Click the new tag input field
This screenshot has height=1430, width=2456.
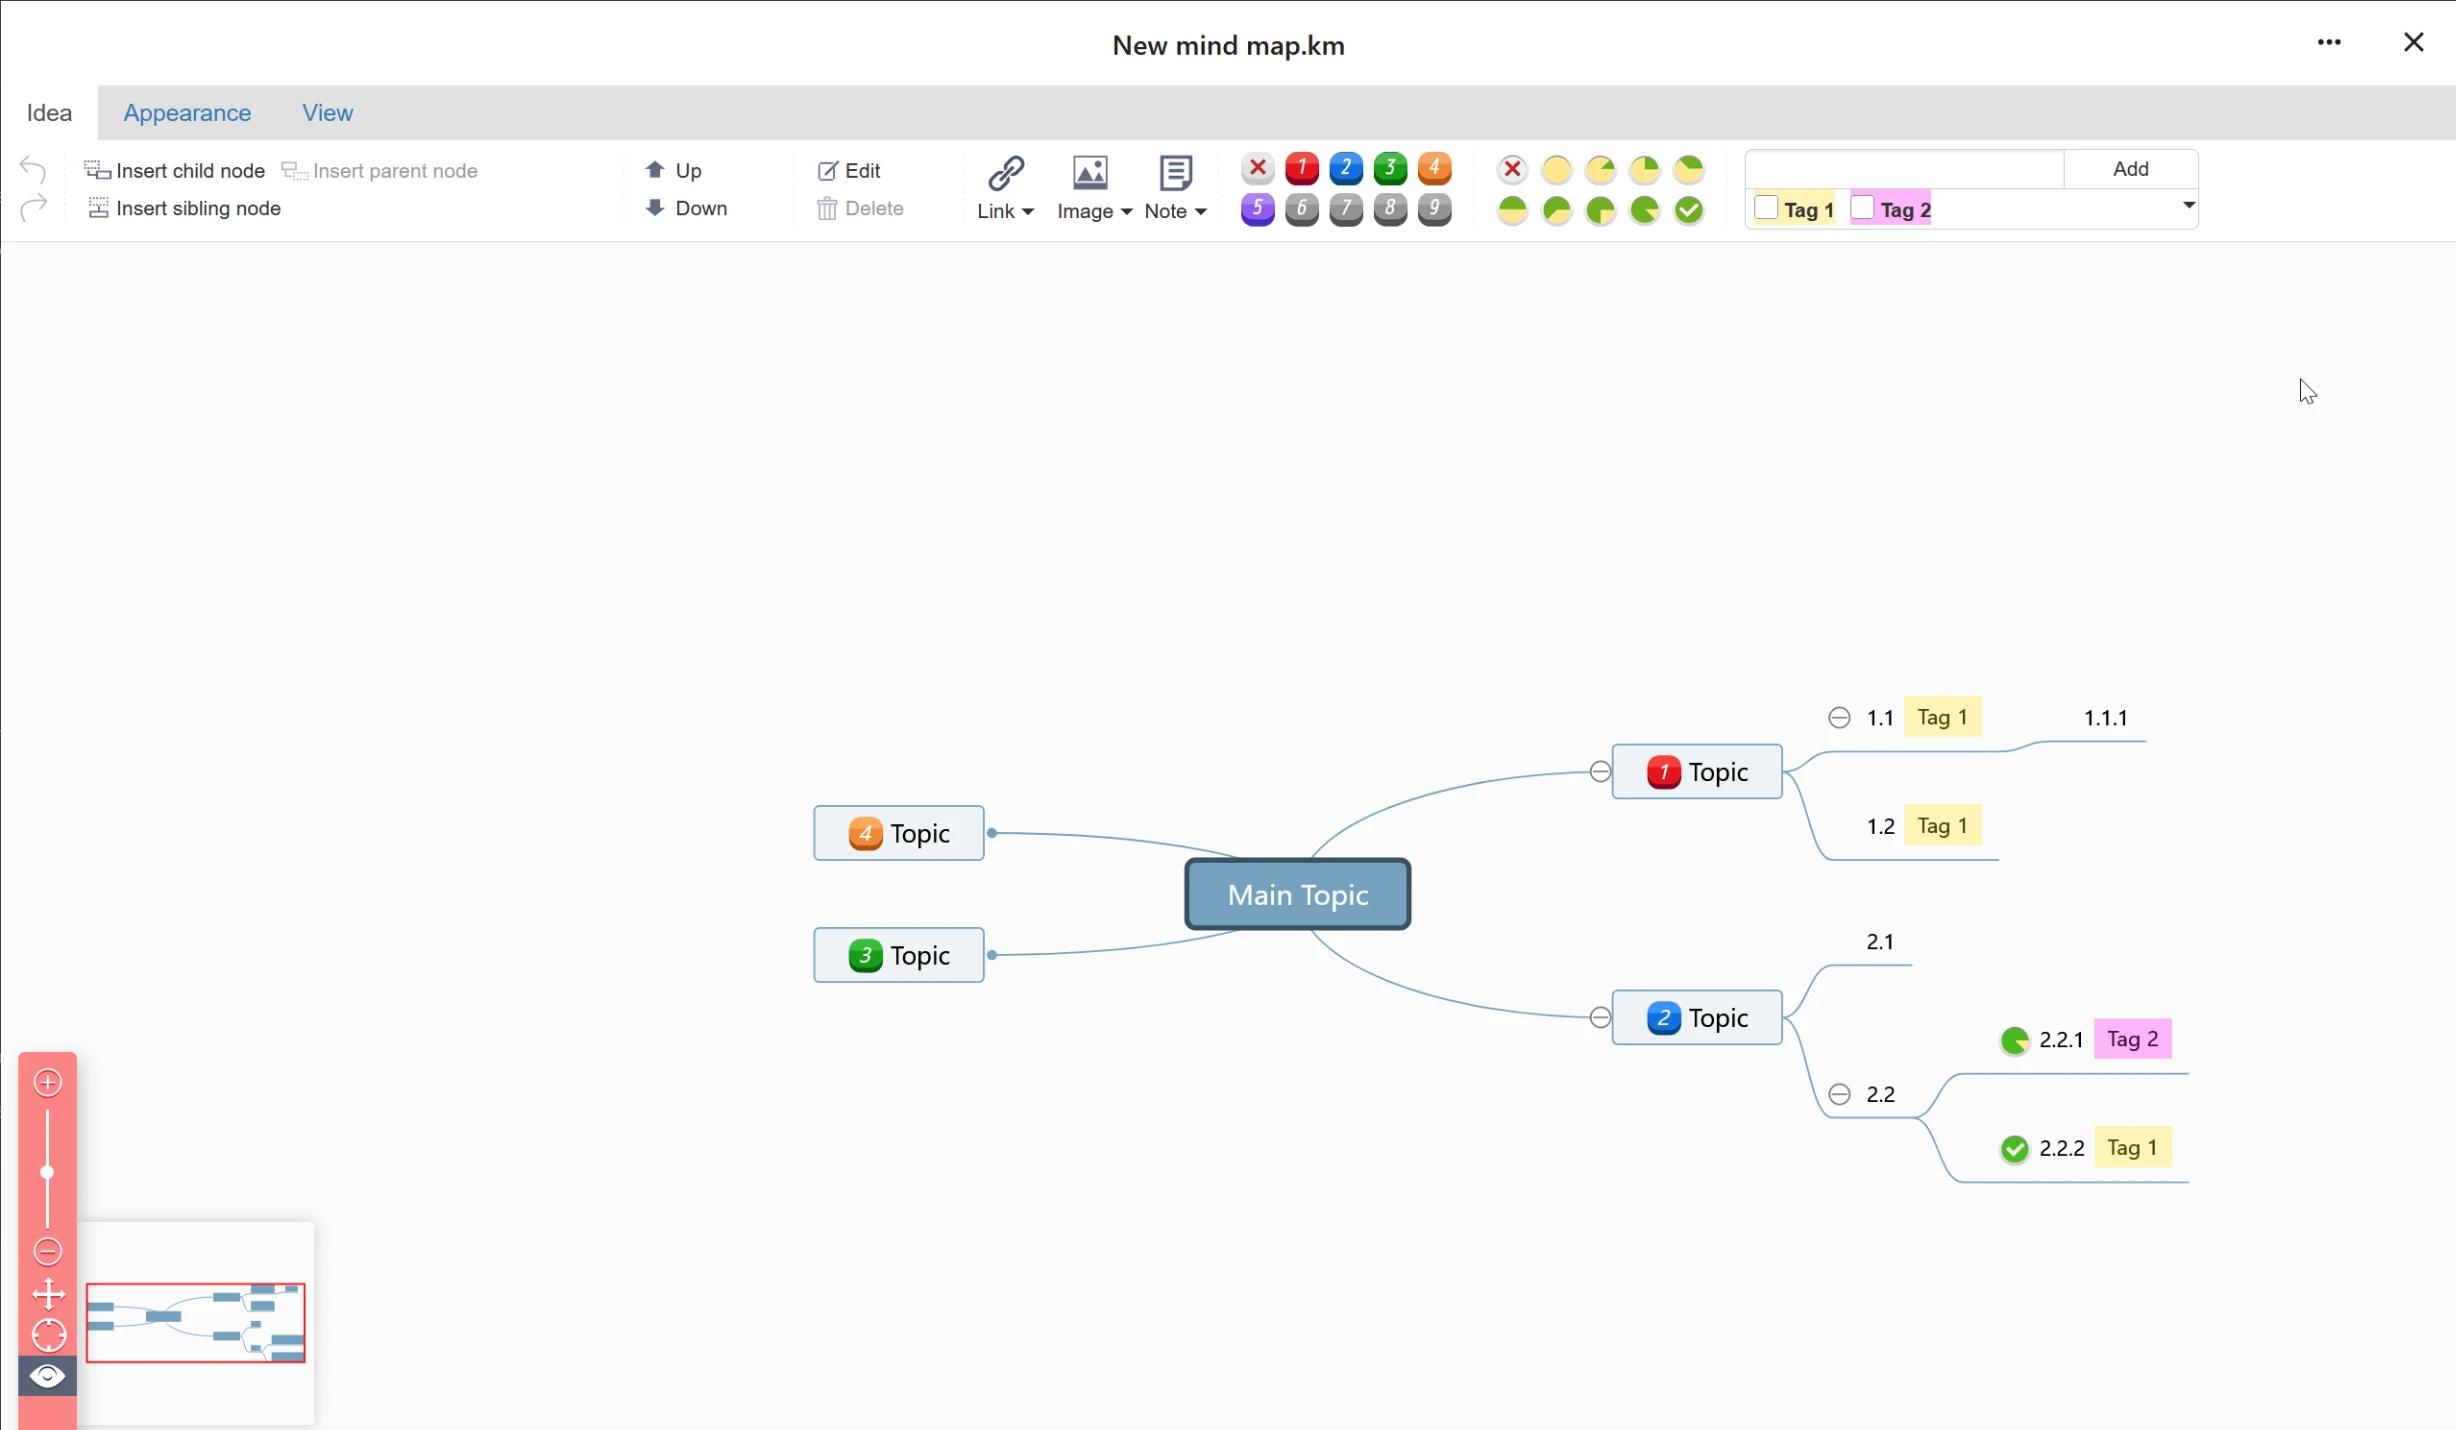click(1905, 169)
